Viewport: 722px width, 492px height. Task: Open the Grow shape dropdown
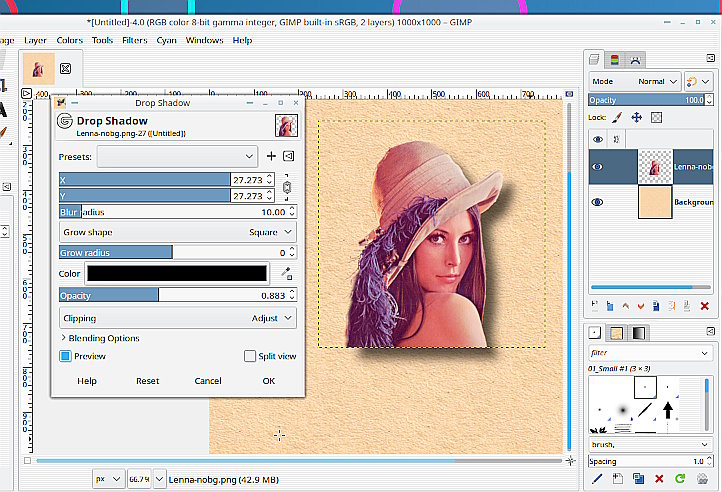[177, 232]
